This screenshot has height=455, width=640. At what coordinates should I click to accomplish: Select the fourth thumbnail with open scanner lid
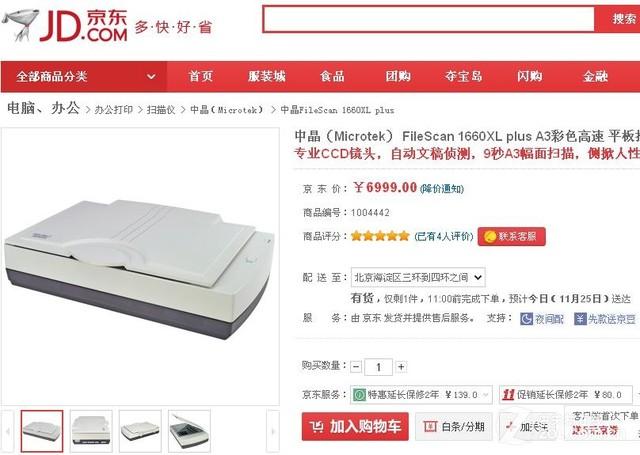click(x=189, y=431)
